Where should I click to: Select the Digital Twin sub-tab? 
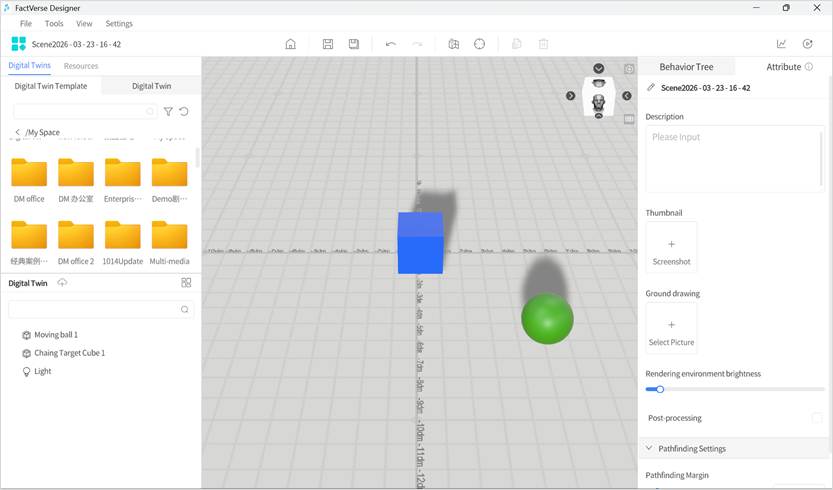(151, 86)
